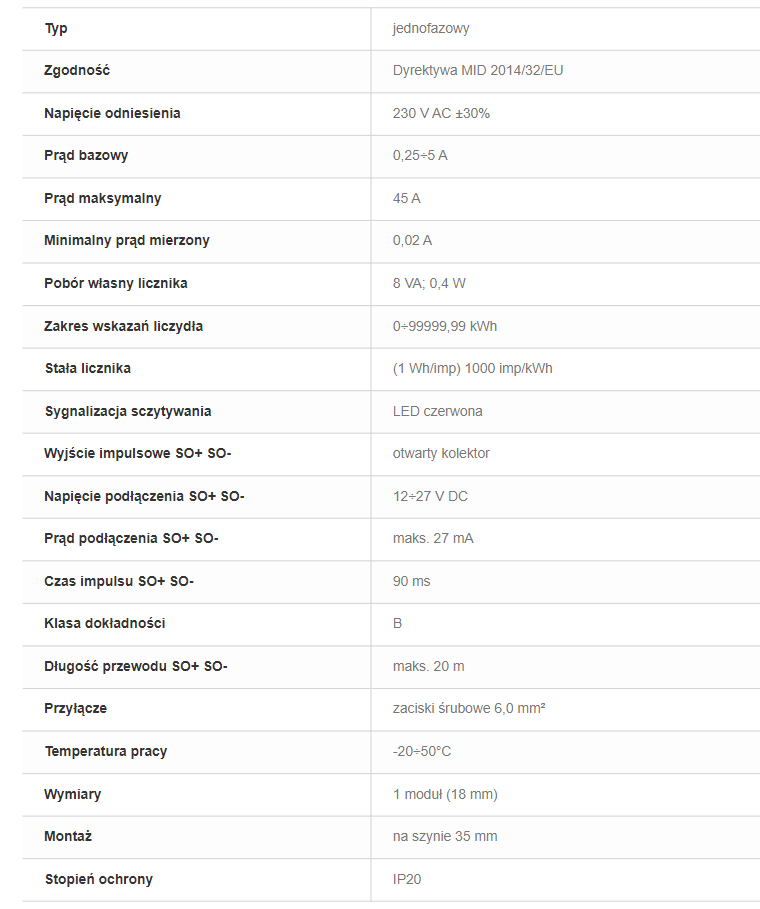Click the '45 A' maximum current value
Screen dimensions: 760x909
coord(406,198)
